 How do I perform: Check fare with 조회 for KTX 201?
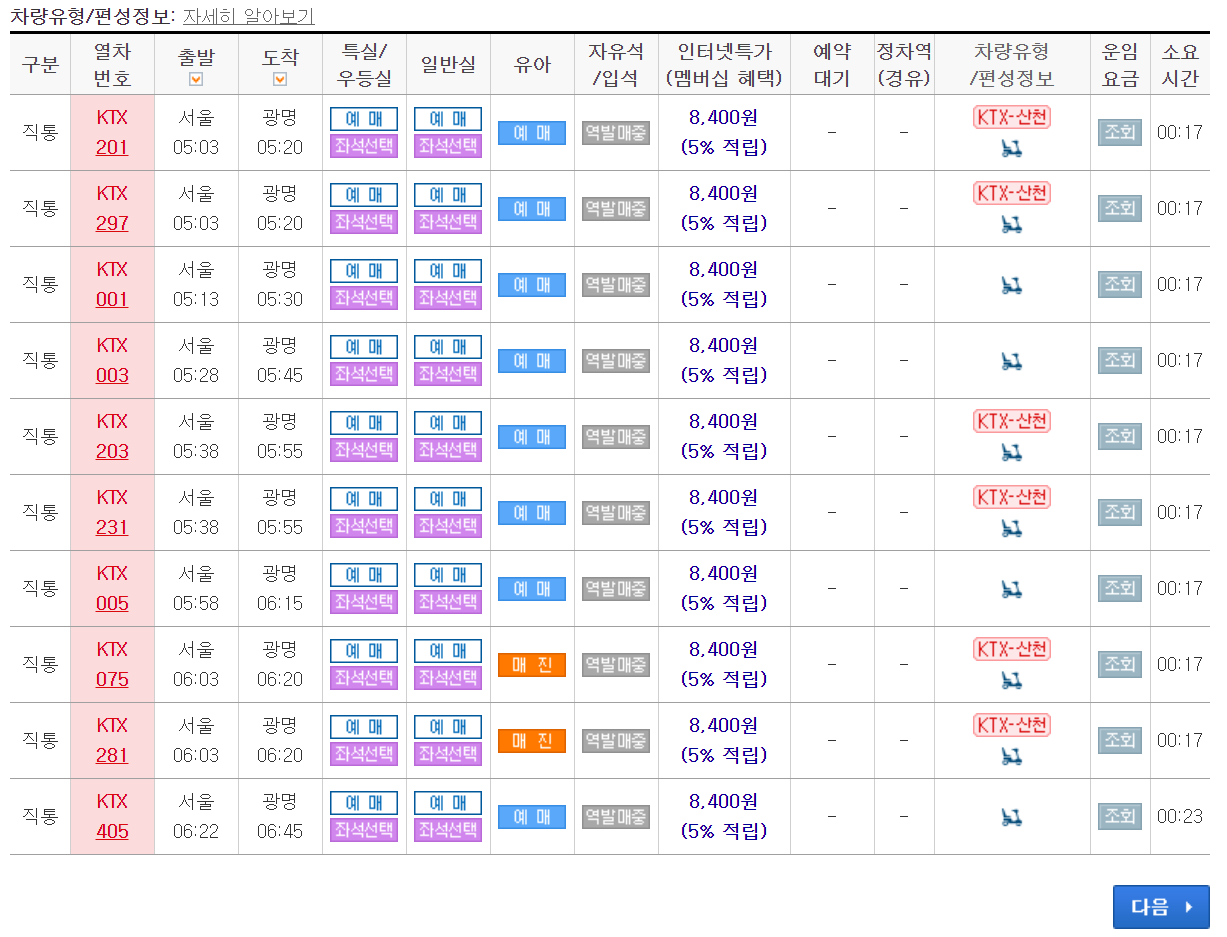[x=1120, y=132]
